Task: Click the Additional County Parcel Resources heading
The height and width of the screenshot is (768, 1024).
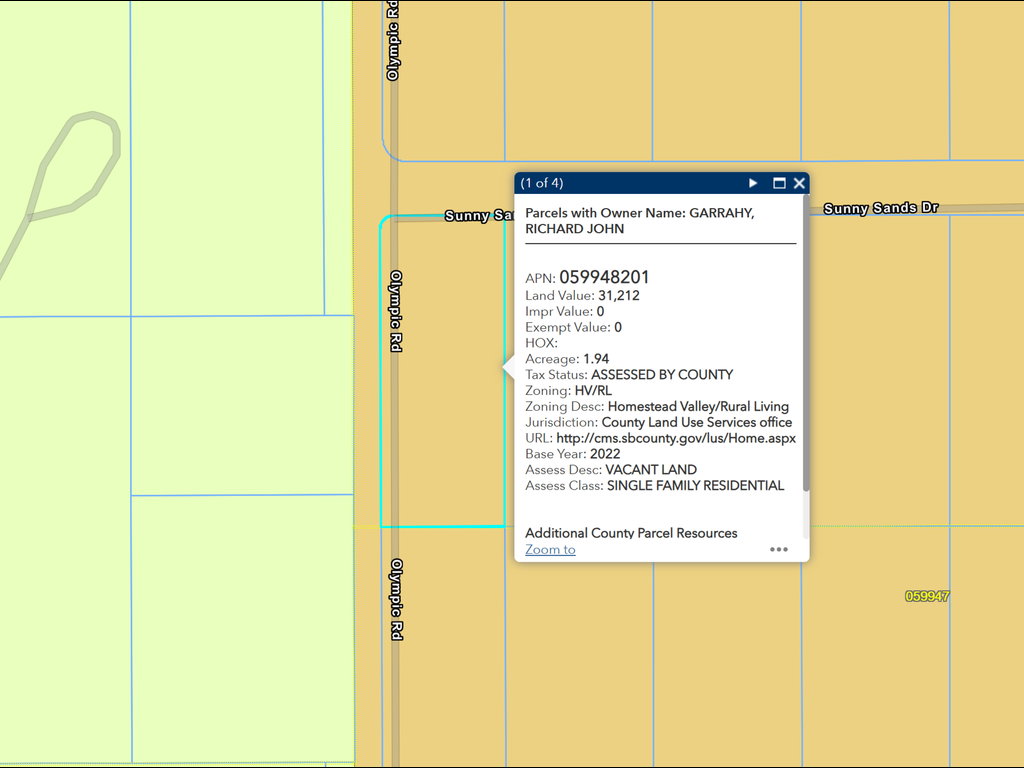Action: point(631,533)
